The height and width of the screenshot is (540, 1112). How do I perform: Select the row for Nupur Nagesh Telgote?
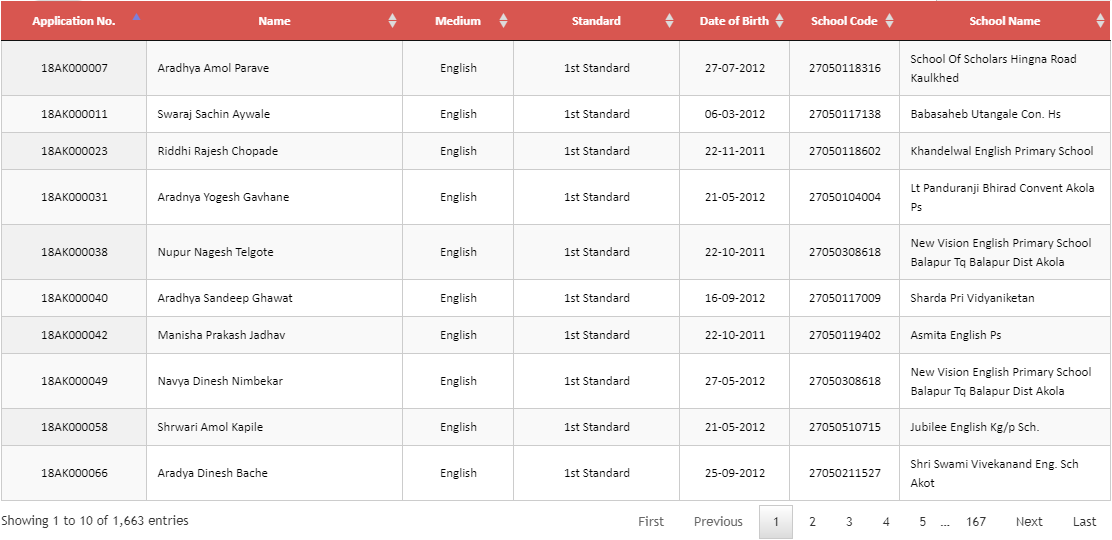click(x=556, y=252)
